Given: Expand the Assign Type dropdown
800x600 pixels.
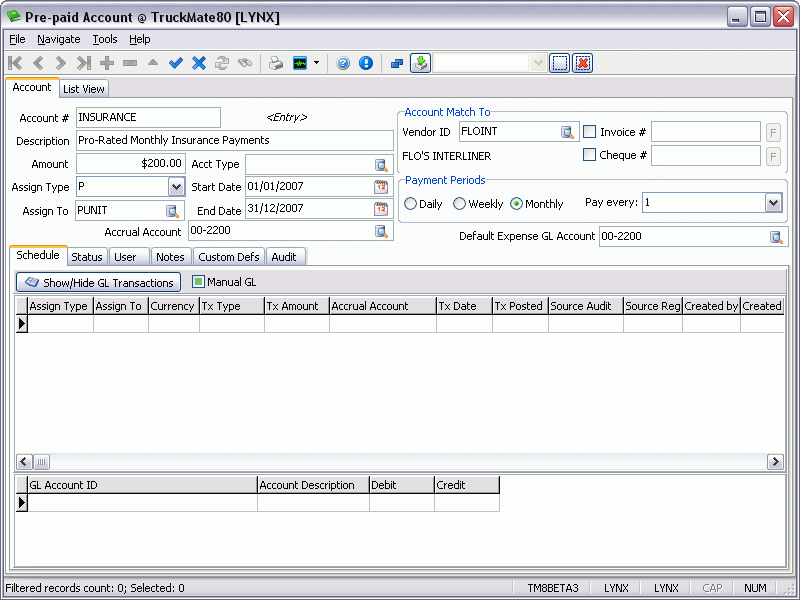Looking at the screenshot, I should click(x=176, y=187).
